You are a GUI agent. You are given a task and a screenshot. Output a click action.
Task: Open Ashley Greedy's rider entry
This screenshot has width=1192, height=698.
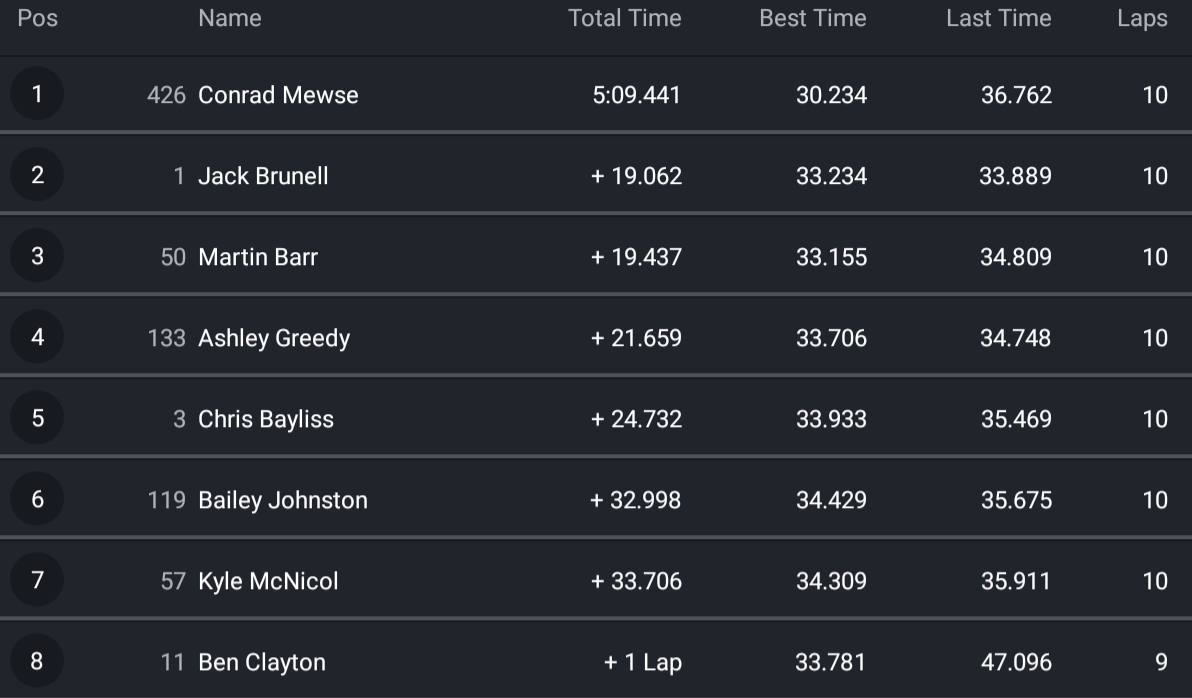(274, 338)
